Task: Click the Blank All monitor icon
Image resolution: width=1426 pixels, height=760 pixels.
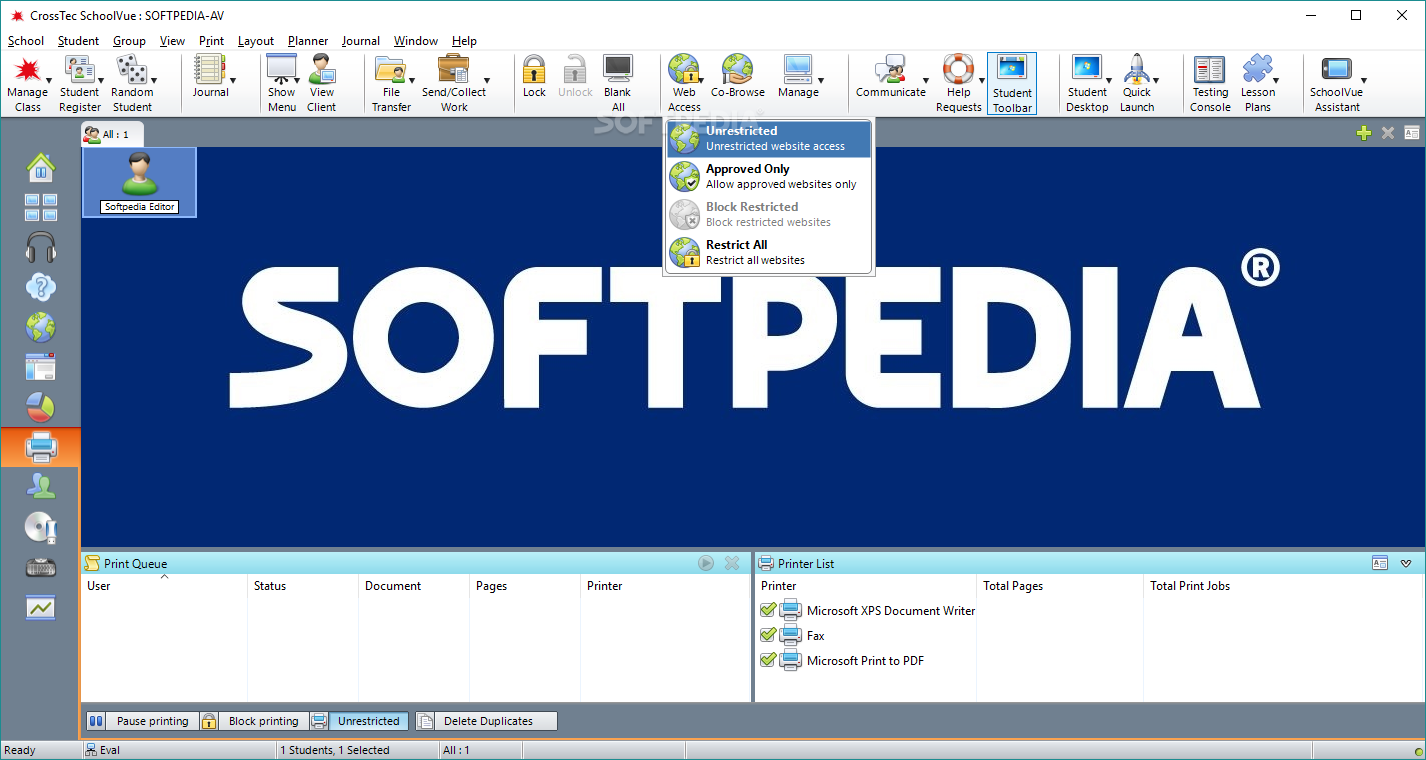Action: click(x=618, y=70)
